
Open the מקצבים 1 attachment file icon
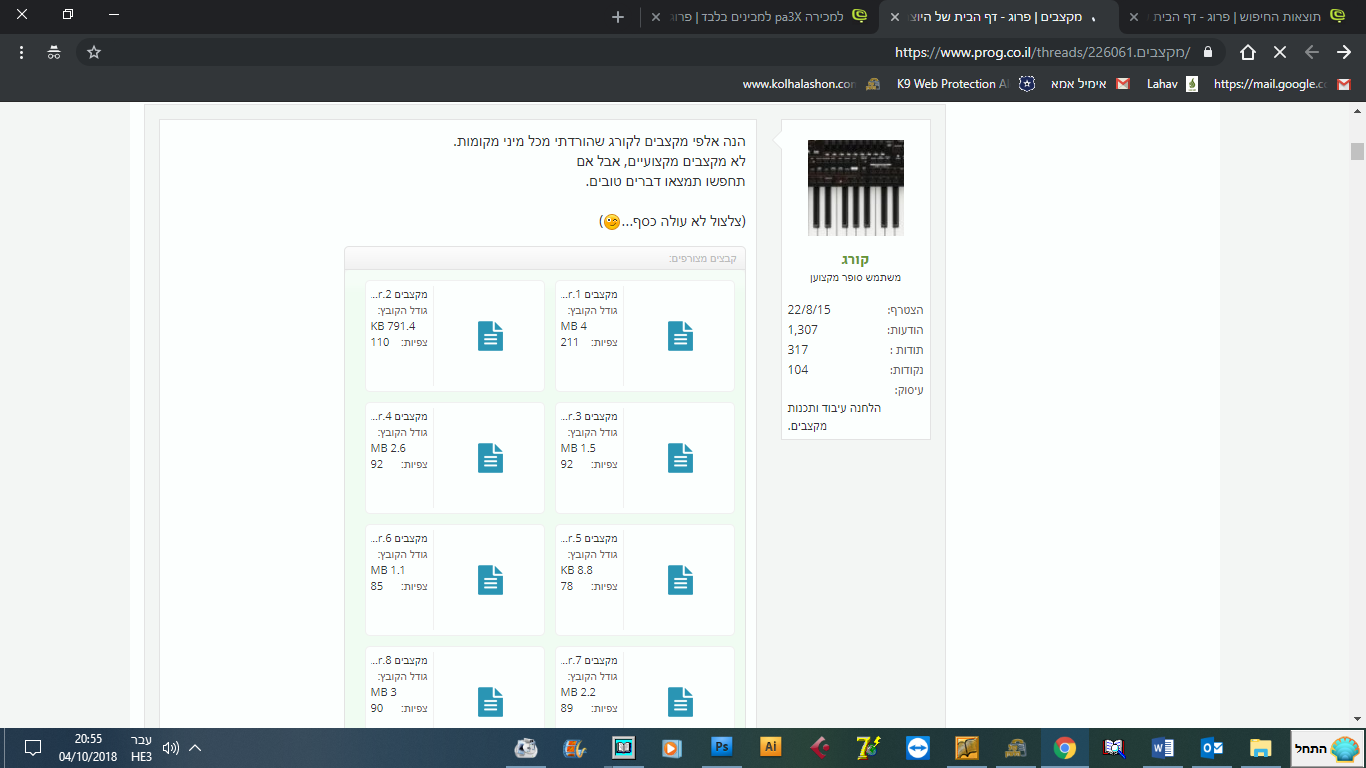point(680,336)
